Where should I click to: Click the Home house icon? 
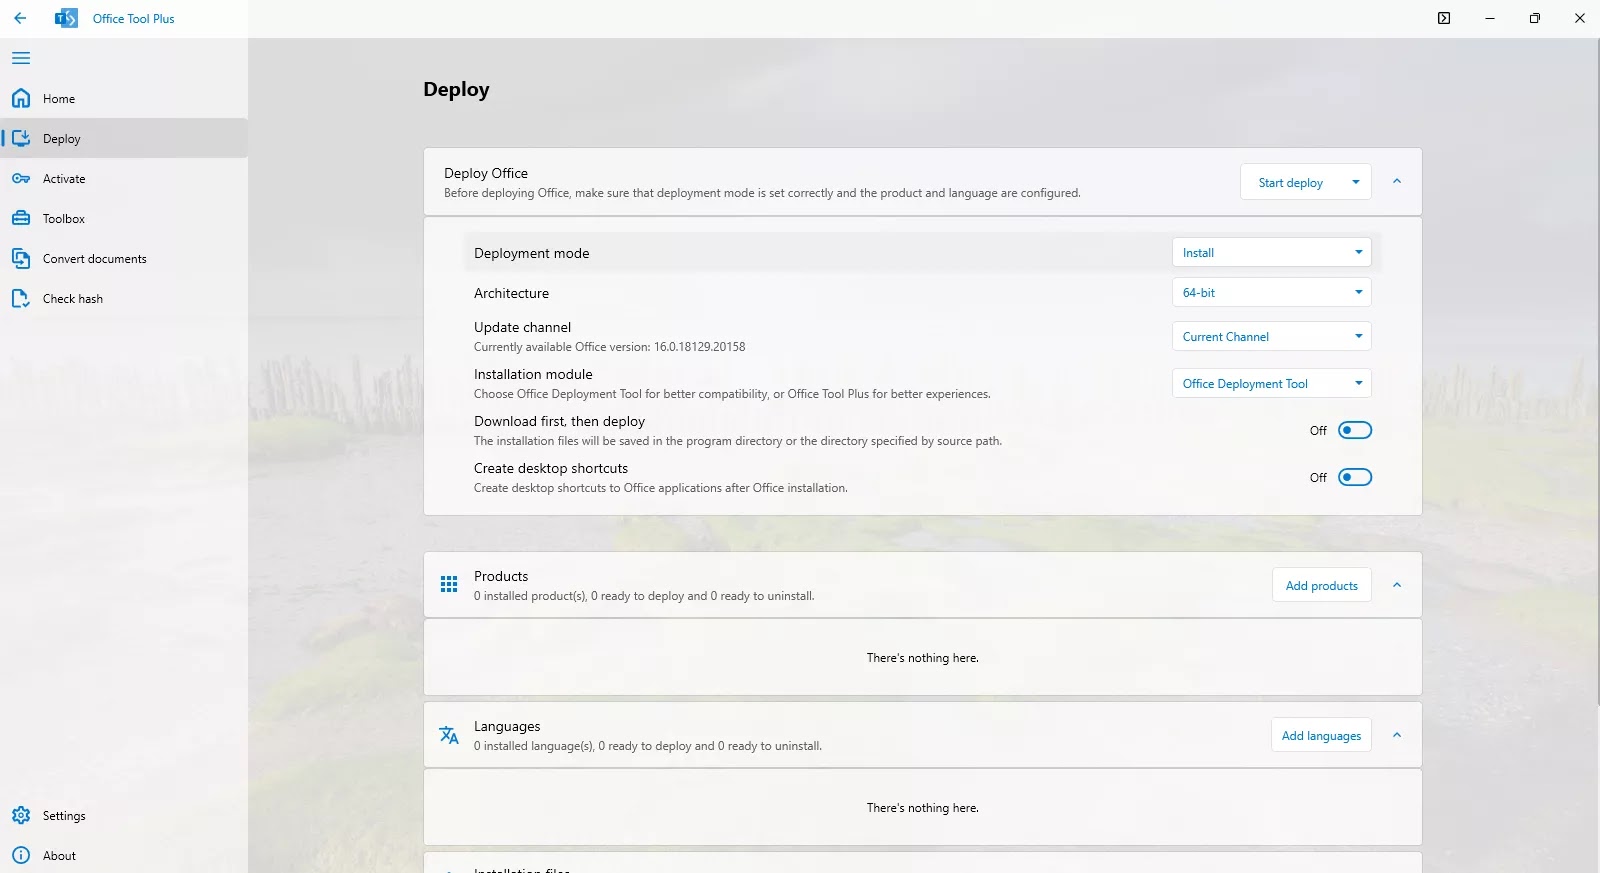(21, 98)
